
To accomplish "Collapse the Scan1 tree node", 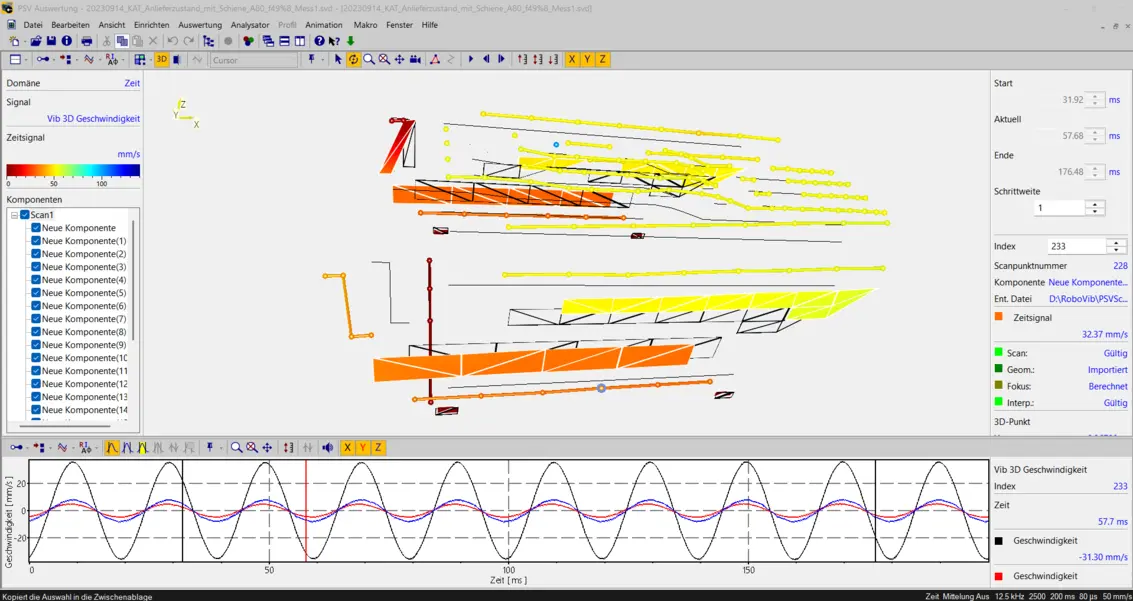I will [x=14, y=215].
